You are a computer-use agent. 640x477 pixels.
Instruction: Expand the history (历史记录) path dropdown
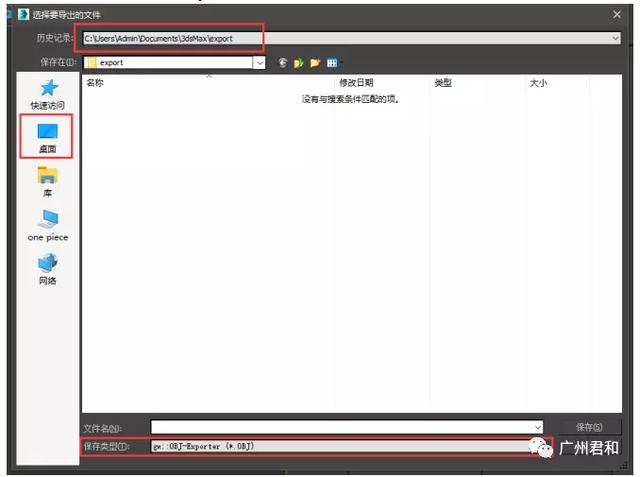point(615,38)
